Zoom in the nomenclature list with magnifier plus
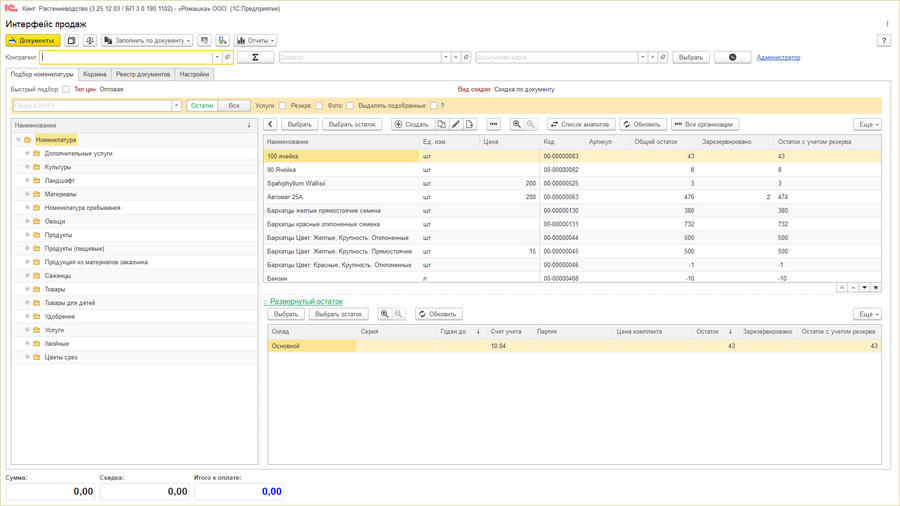The width and height of the screenshot is (900, 506). [517, 125]
